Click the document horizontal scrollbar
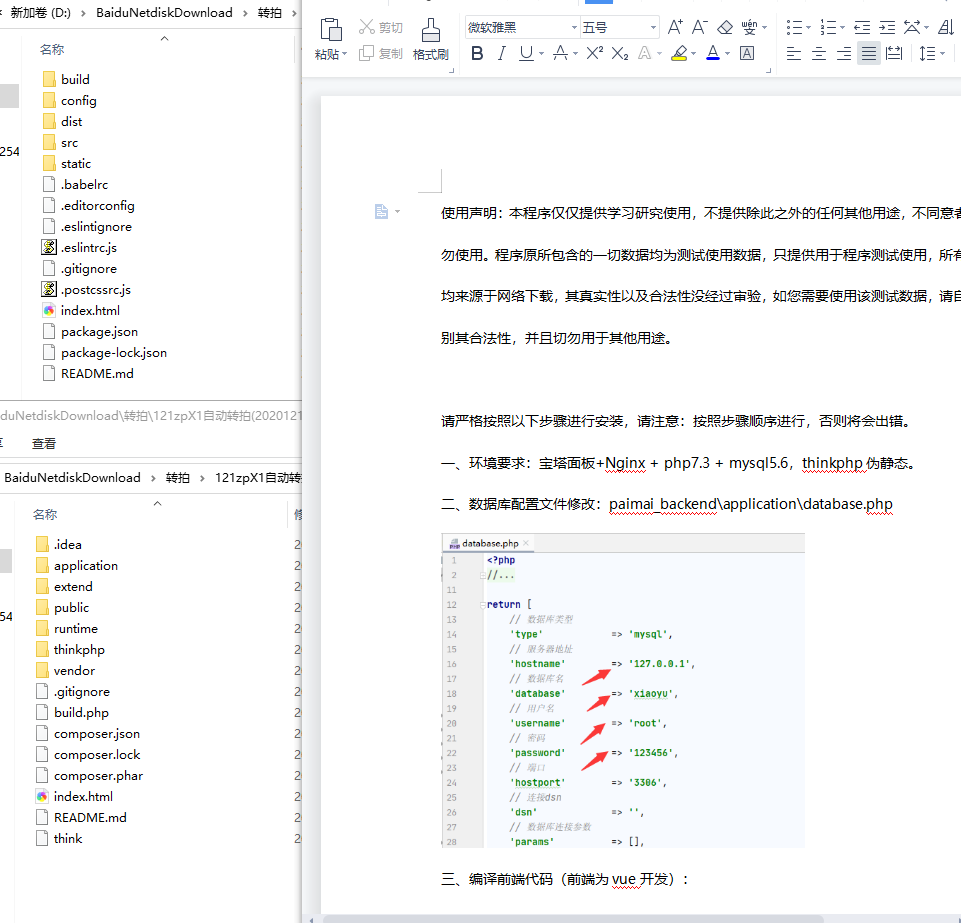Viewport: 961px width, 923px height. (x=573, y=919)
